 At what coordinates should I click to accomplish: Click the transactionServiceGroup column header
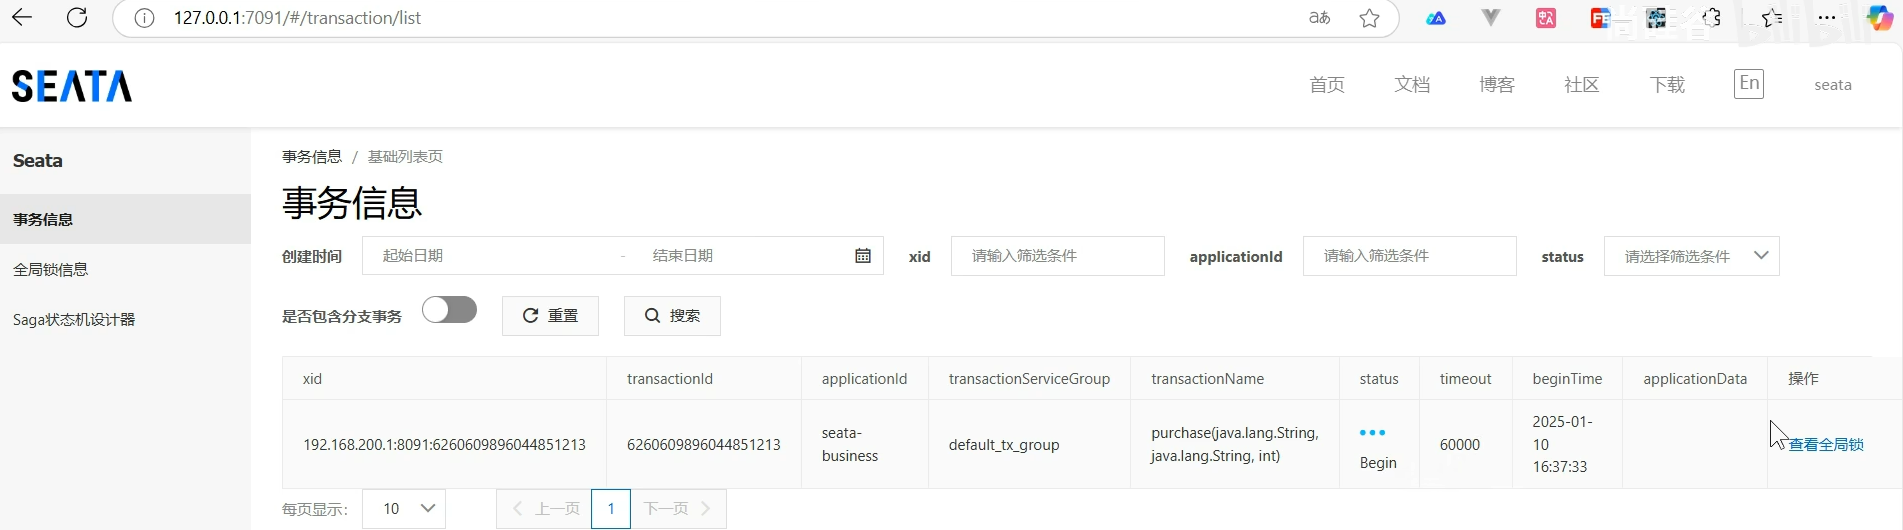tap(1029, 379)
